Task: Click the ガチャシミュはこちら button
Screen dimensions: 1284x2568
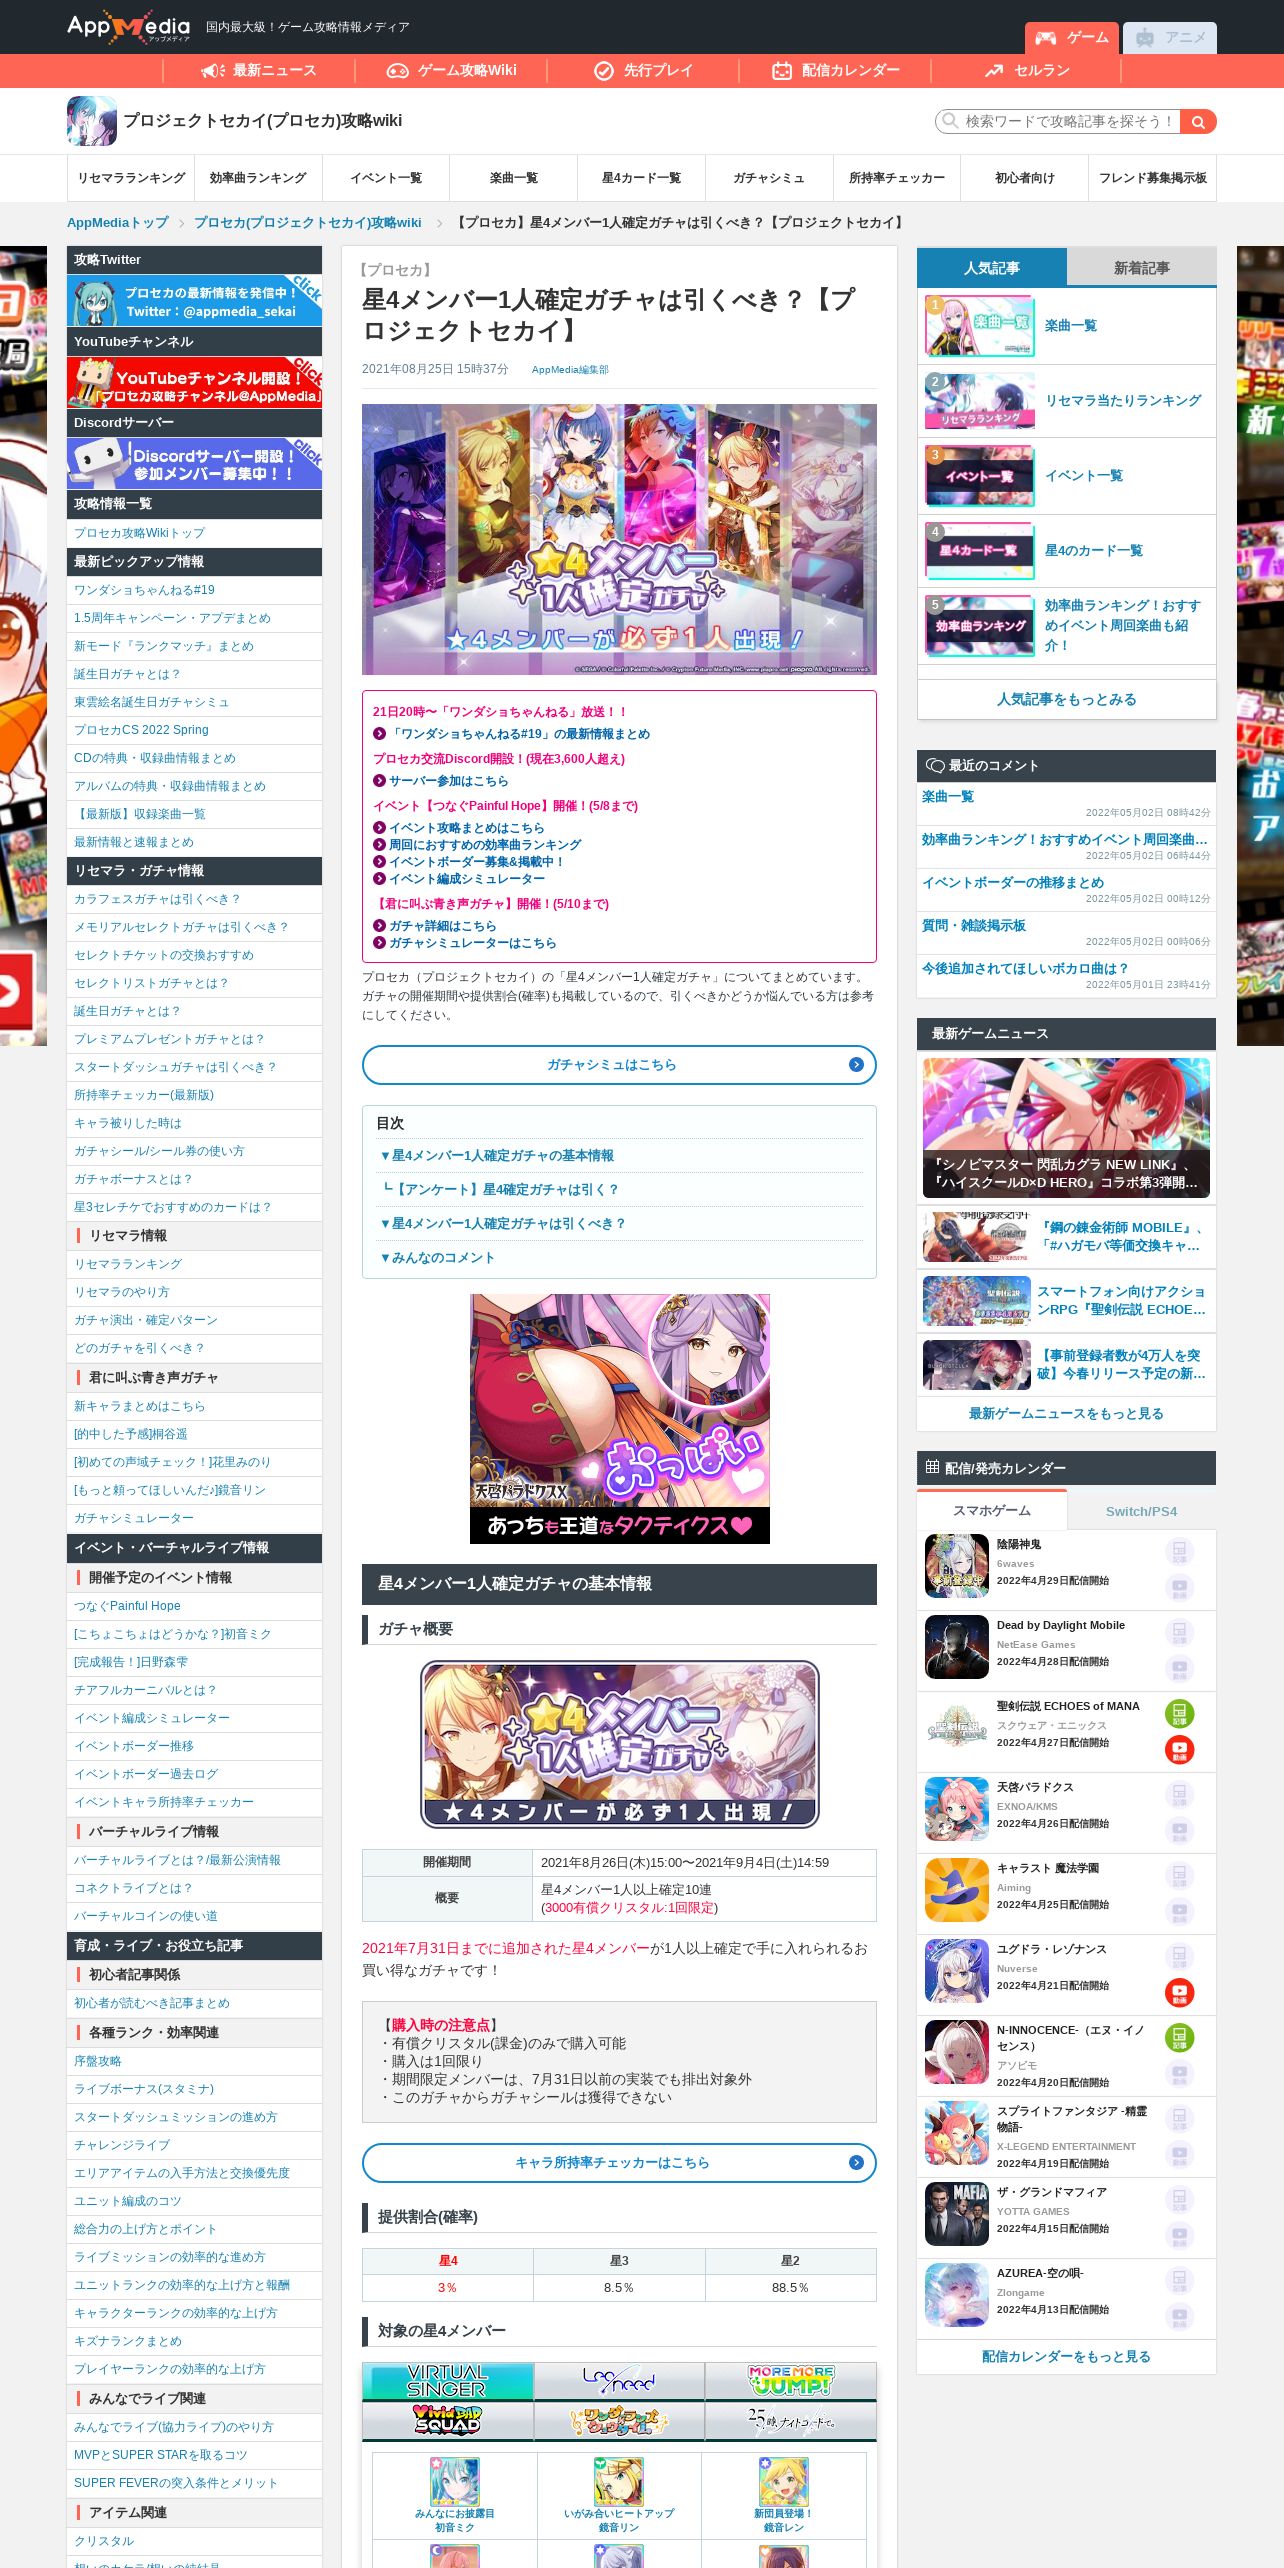Action: tap(619, 1065)
